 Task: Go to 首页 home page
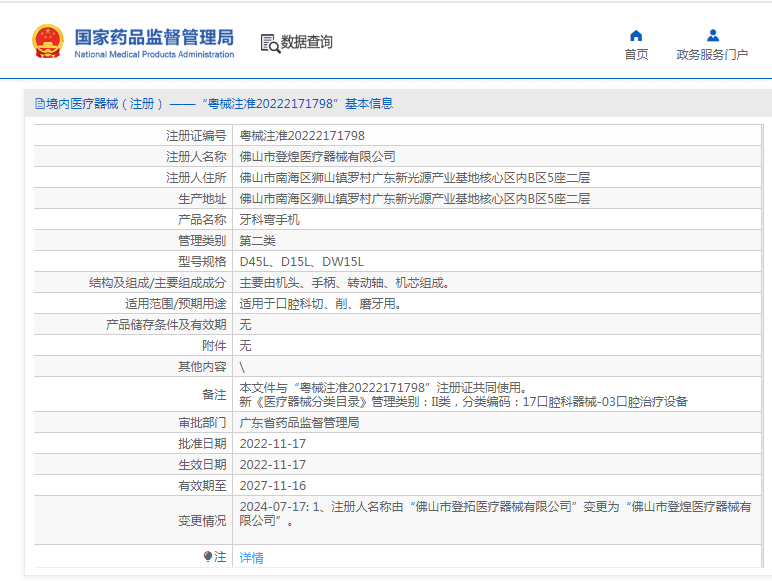(x=636, y=54)
